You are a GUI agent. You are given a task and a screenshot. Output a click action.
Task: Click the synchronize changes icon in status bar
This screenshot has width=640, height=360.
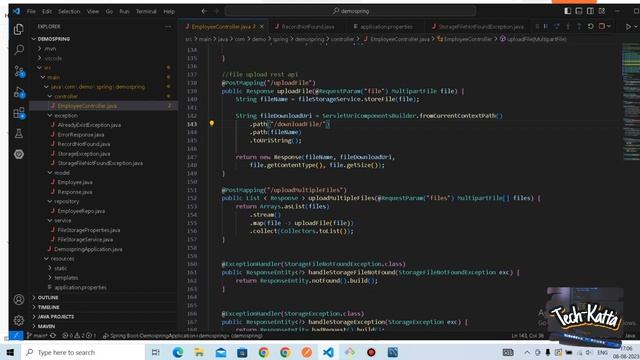[x=53, y=336]
